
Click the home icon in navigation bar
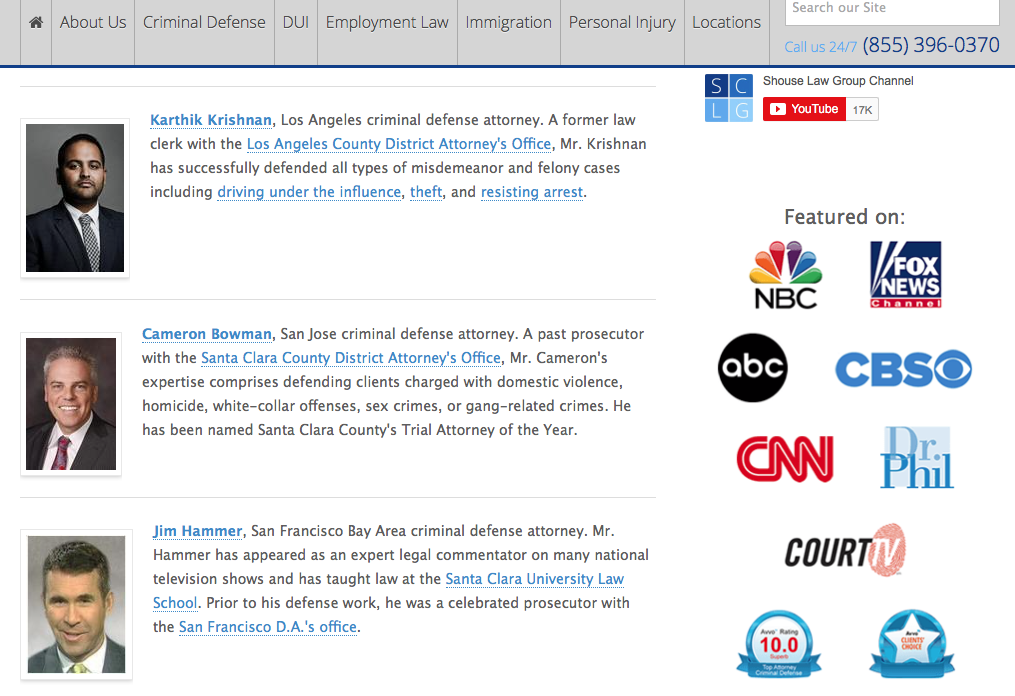point(36,23)
